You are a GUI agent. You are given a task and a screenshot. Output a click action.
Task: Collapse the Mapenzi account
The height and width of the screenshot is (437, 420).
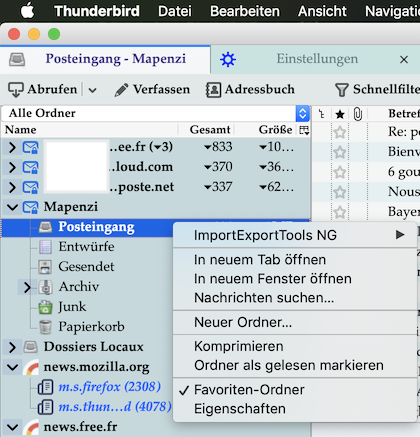12,207
